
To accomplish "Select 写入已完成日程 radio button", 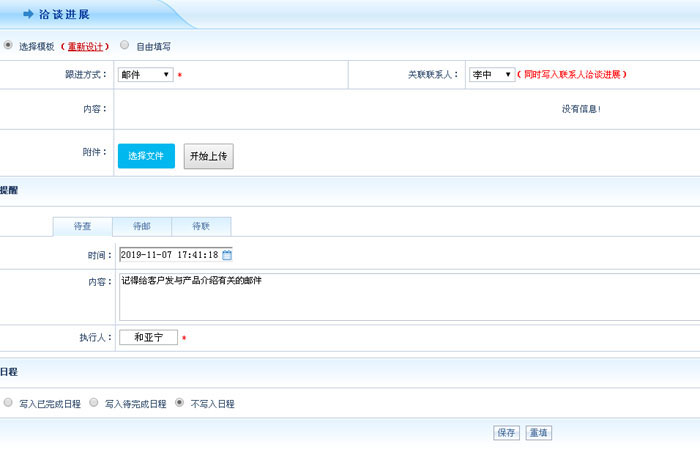I will (9, 403).
